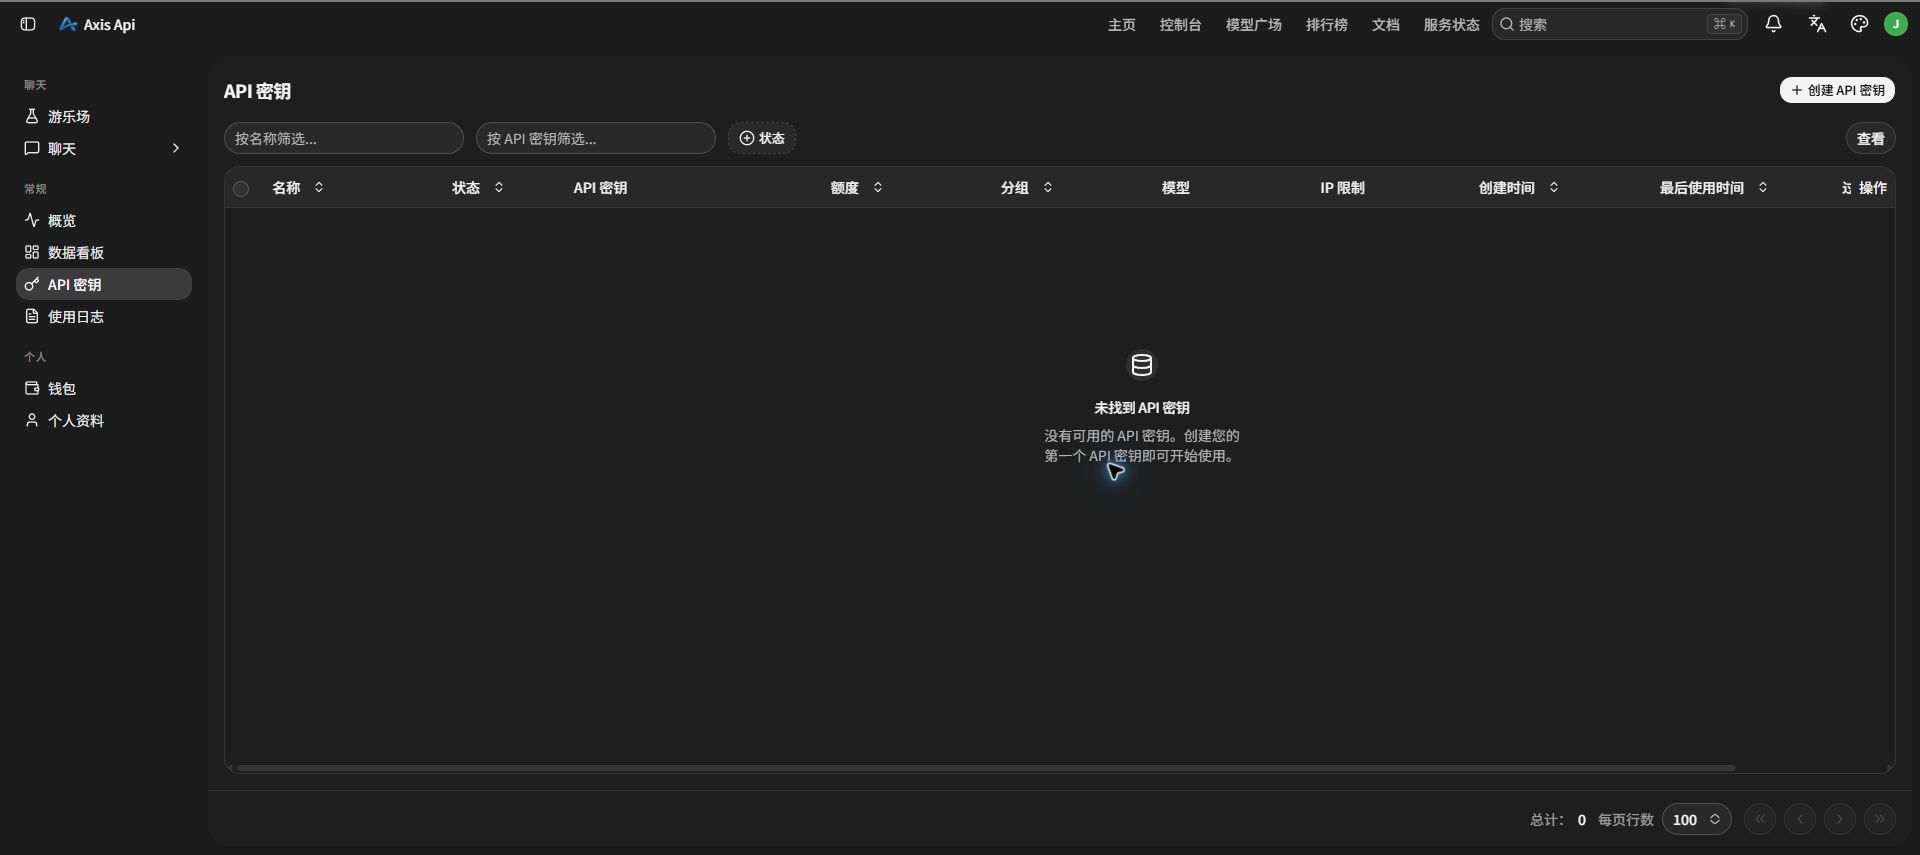This screenshot has height=855, width=1920.
Task: Click the 创建 API 密钥 button
Action: [x=1837, y=90]
